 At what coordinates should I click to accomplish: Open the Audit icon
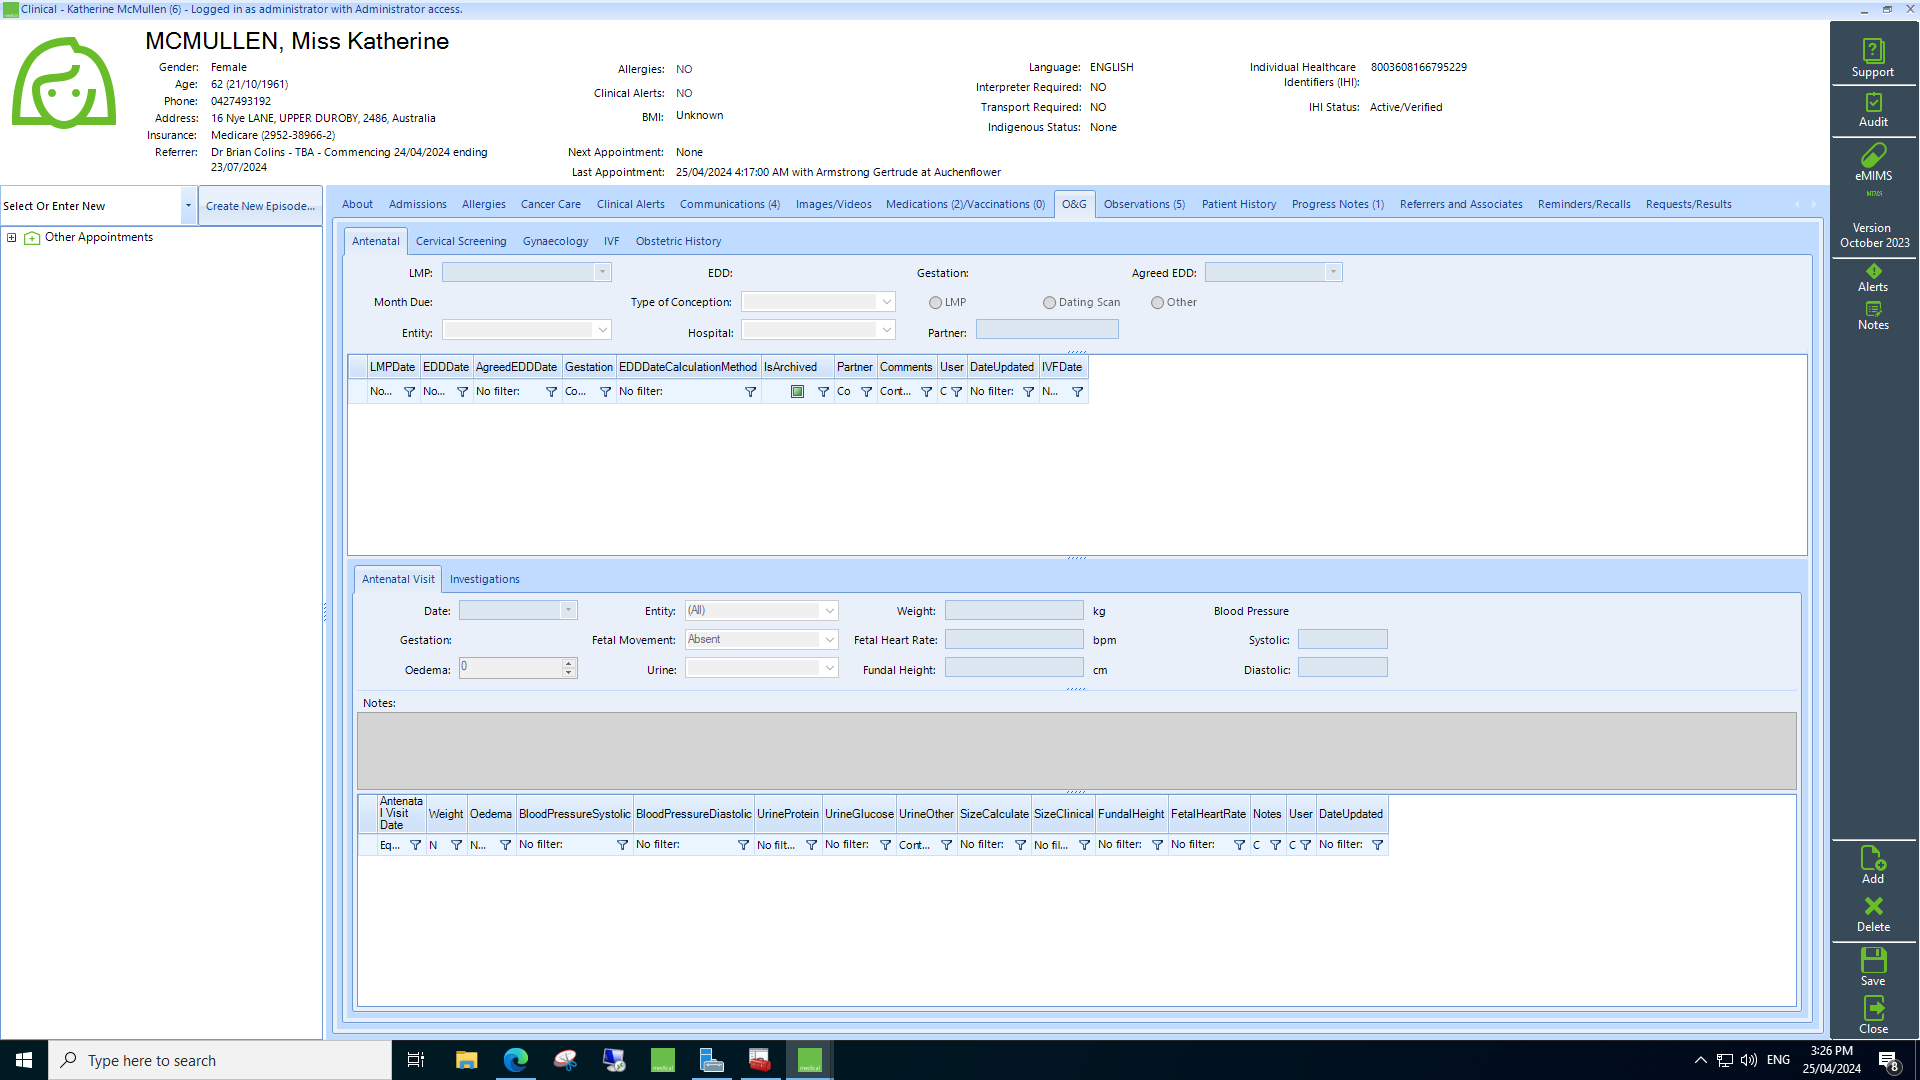pyautogui.click(x=1873, y=110)
